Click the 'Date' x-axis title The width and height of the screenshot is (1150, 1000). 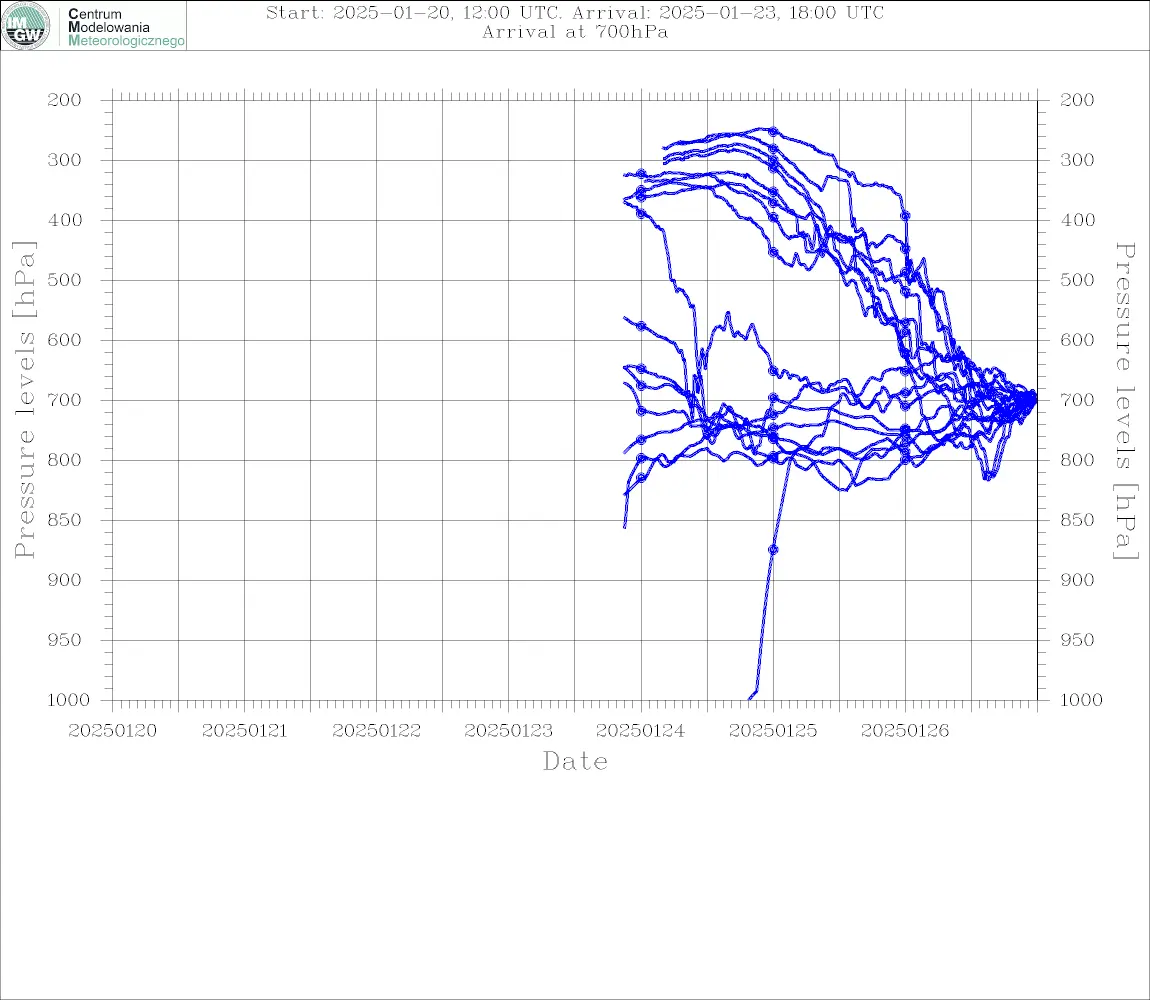coord(575,761)
